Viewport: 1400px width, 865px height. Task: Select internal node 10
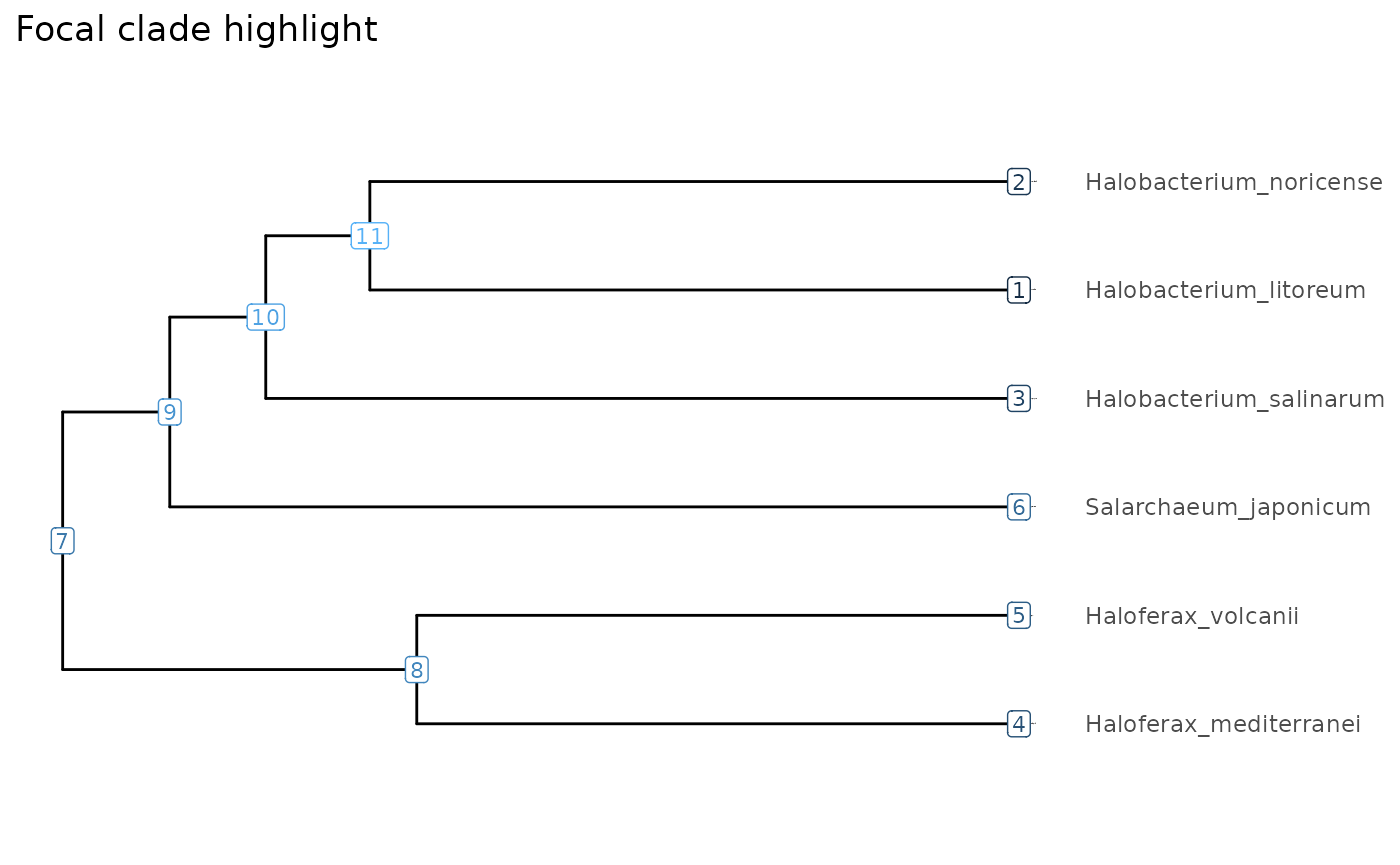pos(265,317)
